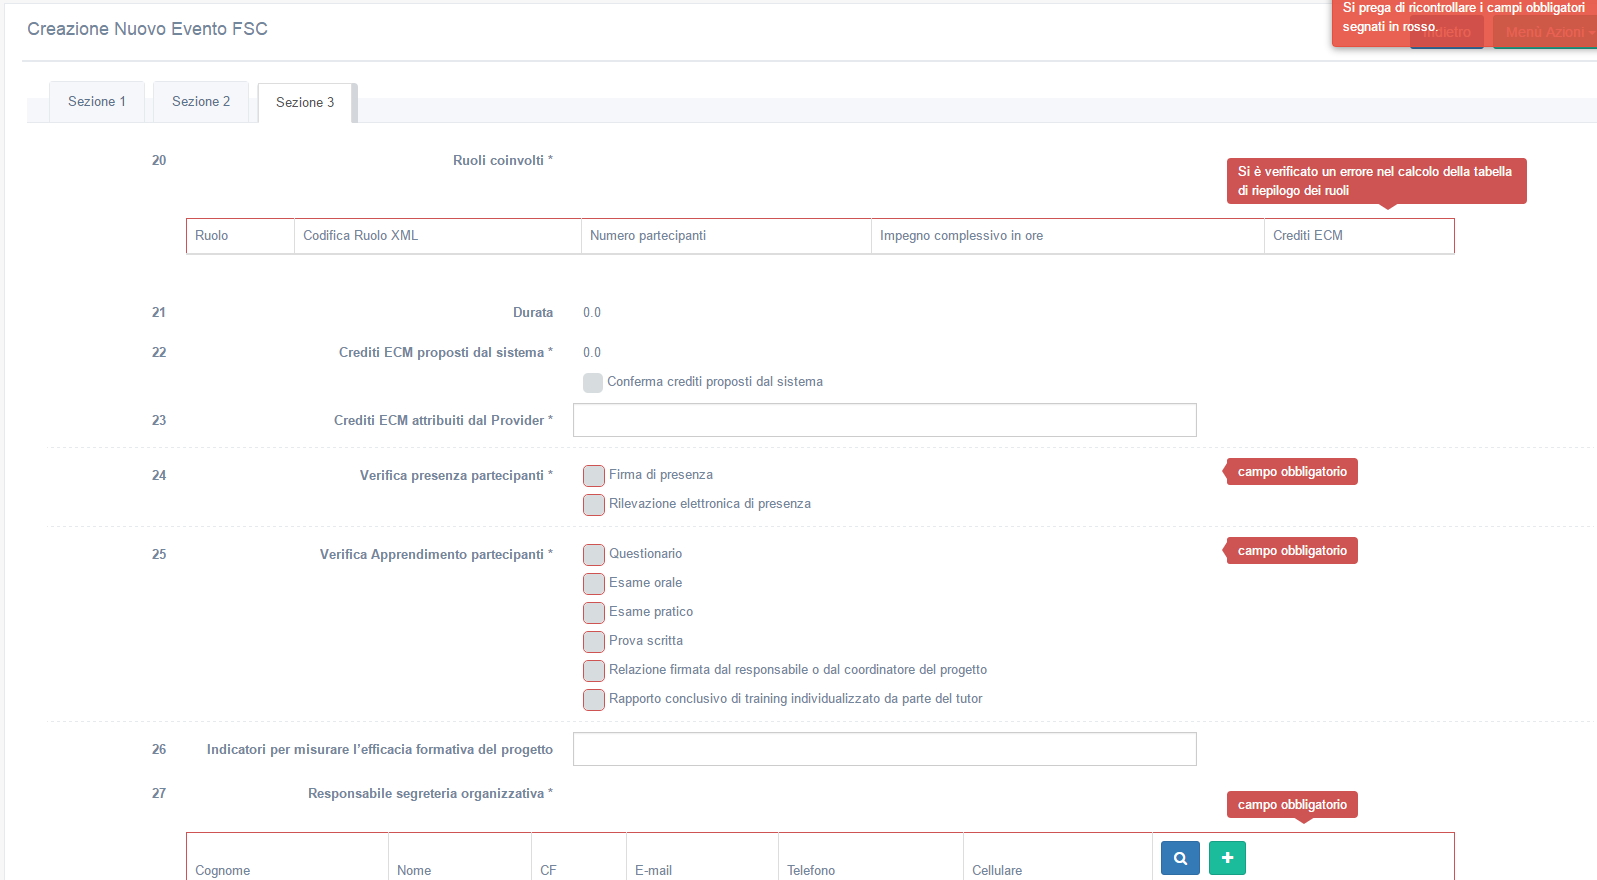Image resolution: width=1597 pixels, height=880 pixels.
Task: Tick Relazione firmata dal responsabile checkbox
Action: (x=594, y=670)
